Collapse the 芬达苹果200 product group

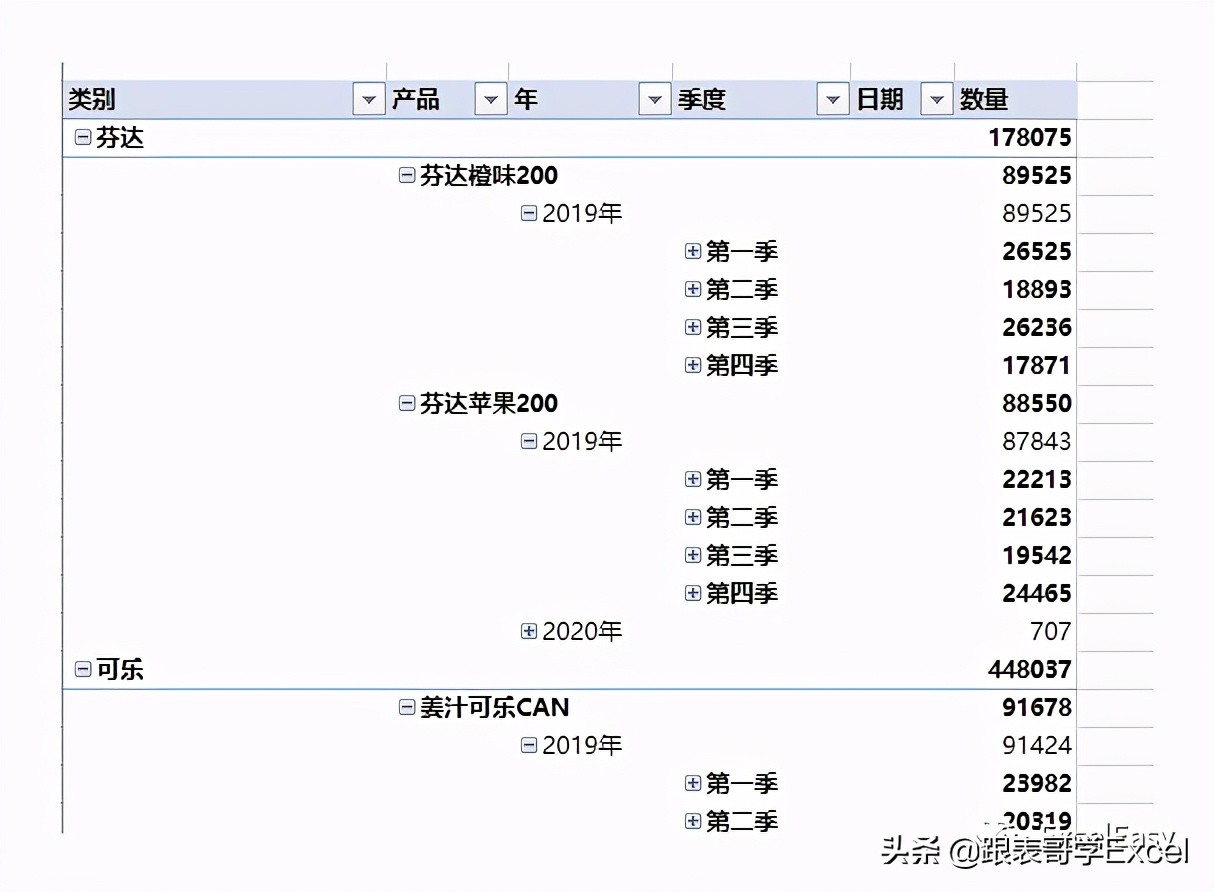(x=407, y=404)
